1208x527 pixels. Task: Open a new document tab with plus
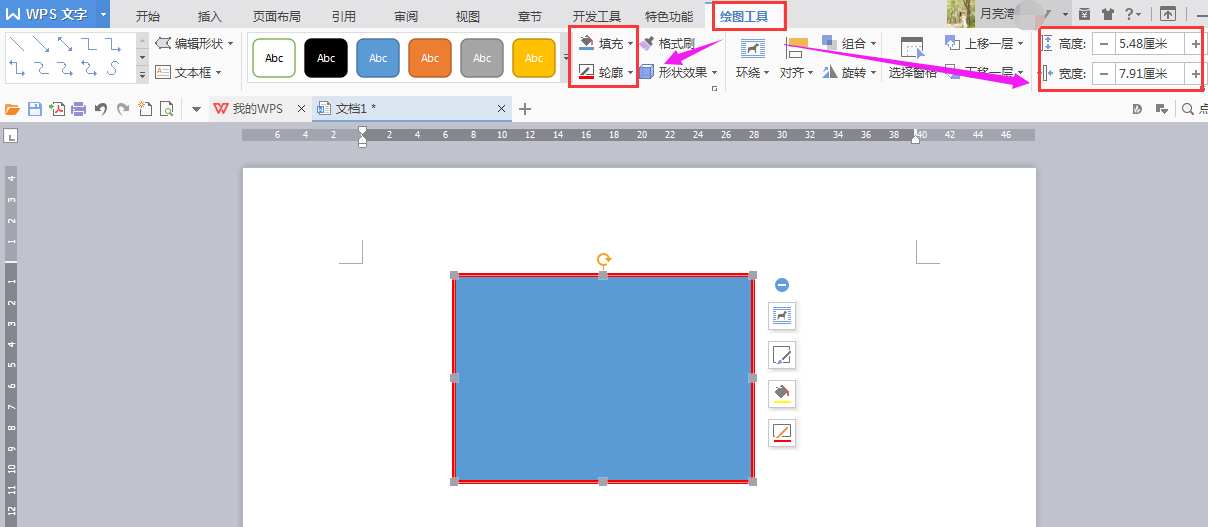tap(525, 109)
